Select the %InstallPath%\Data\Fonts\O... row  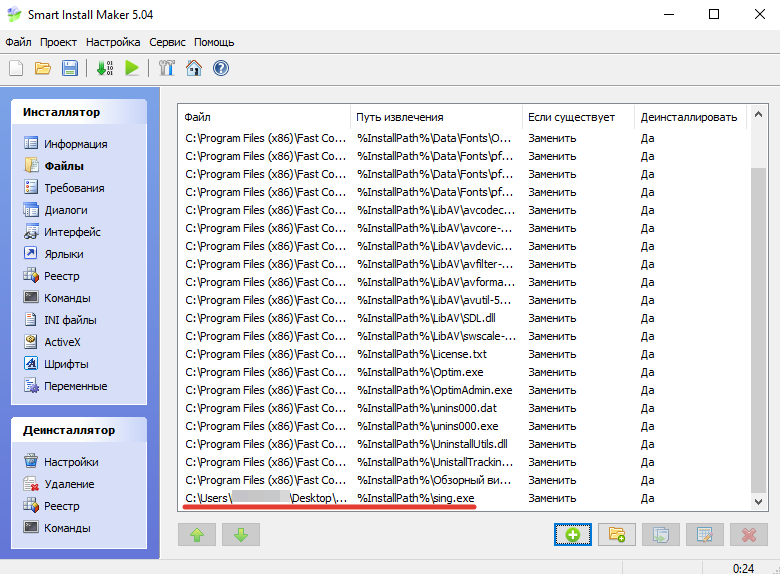(464, 138)
